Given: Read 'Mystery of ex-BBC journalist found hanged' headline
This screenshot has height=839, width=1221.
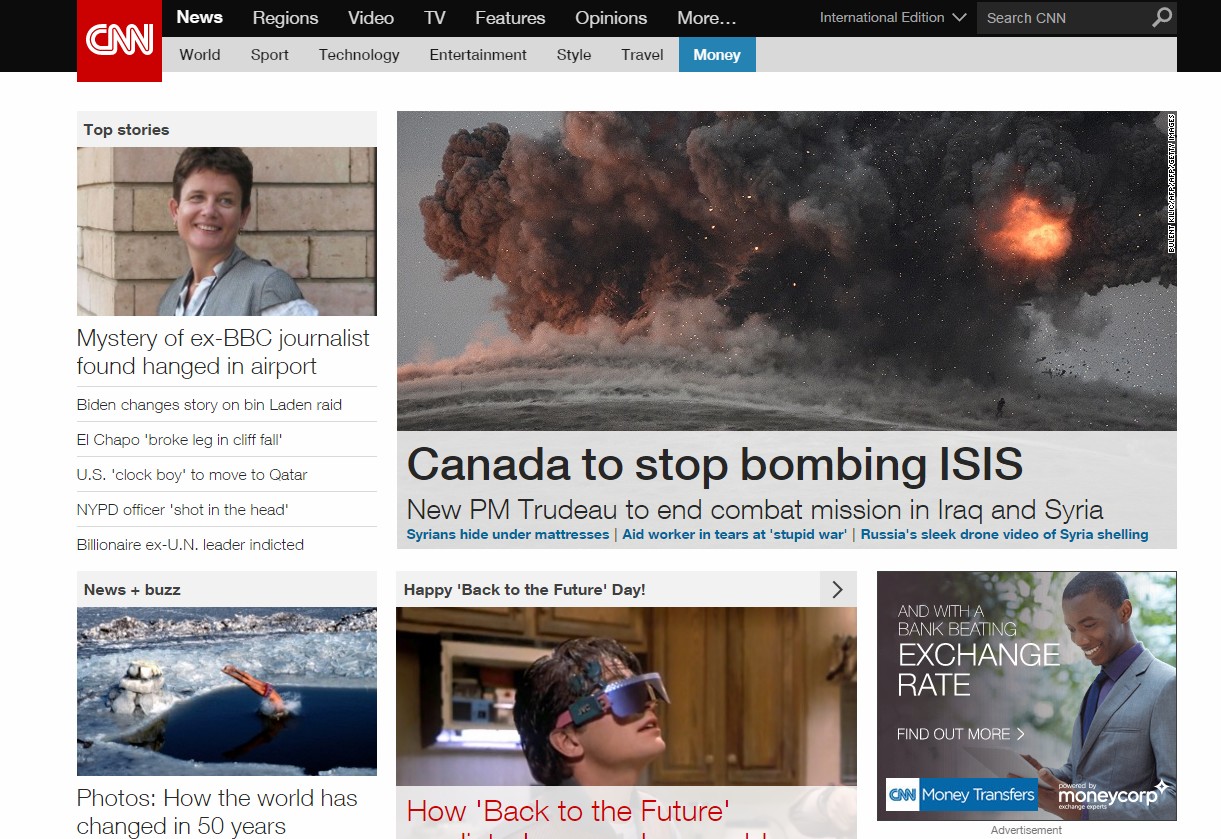Looking at the screenshot, I should (223, 352).
